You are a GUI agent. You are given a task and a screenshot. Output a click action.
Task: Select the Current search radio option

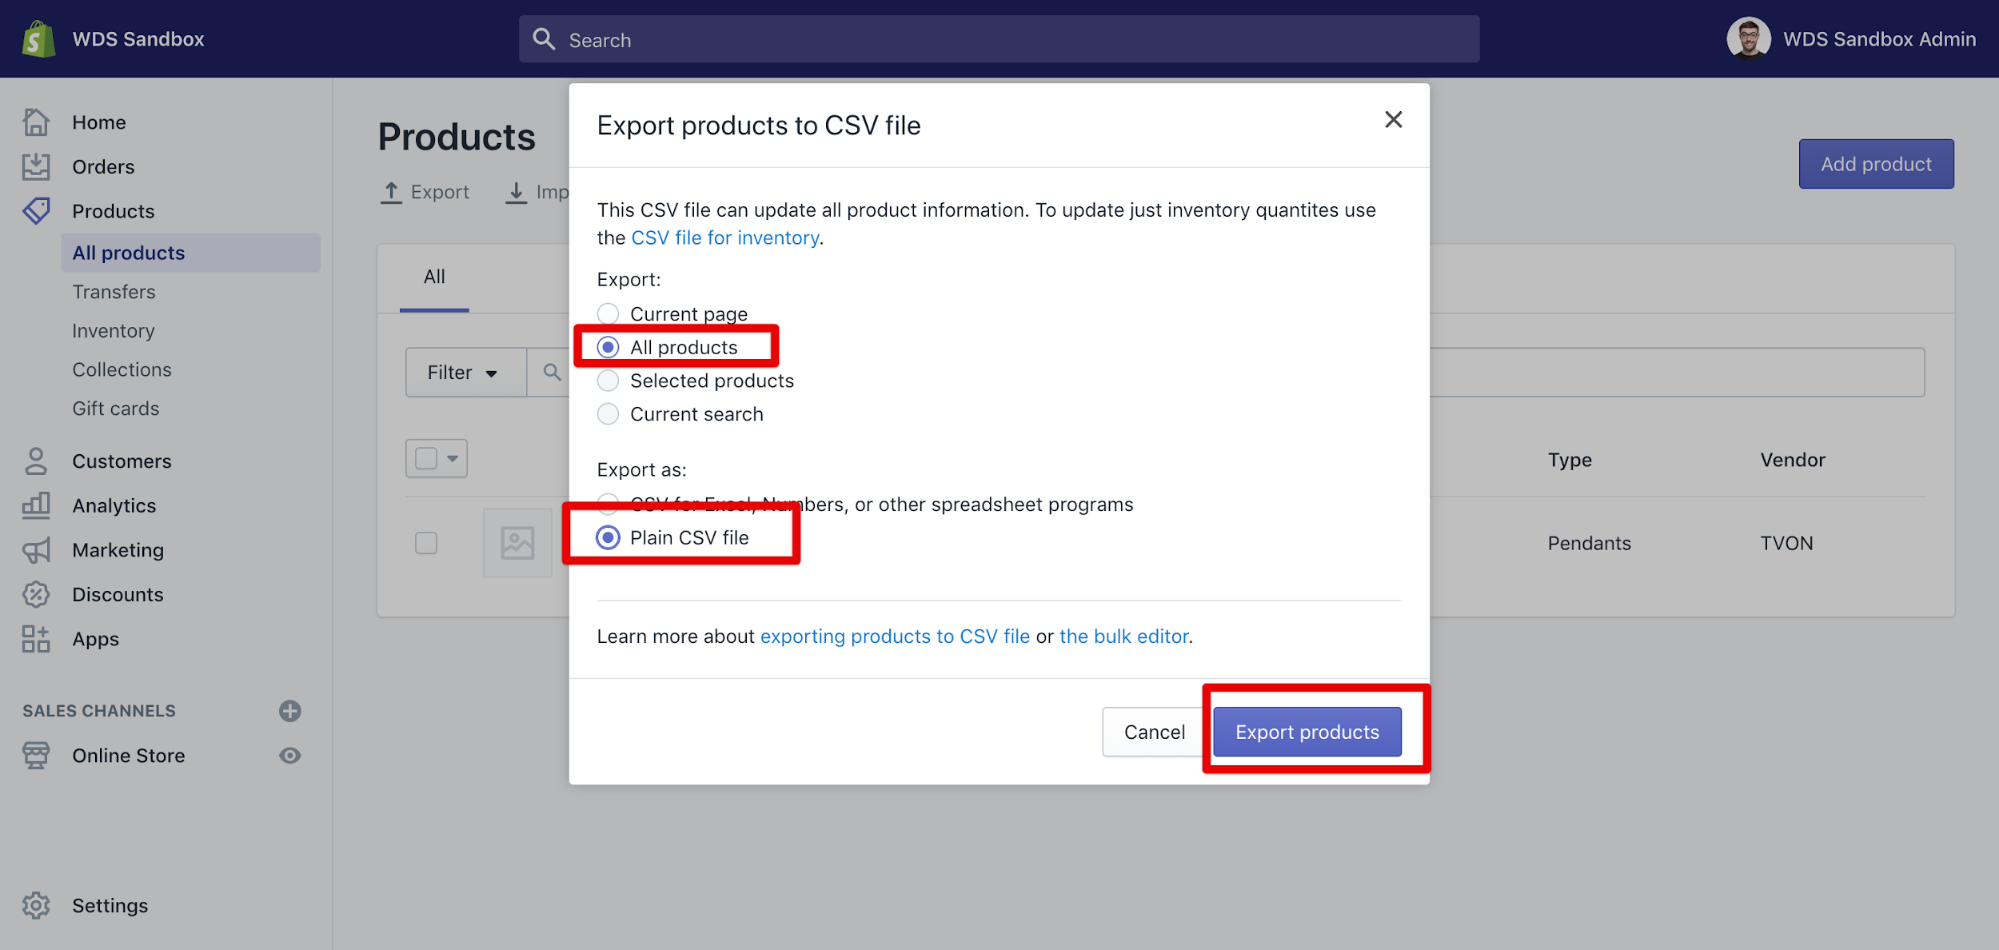coord(608,414)
